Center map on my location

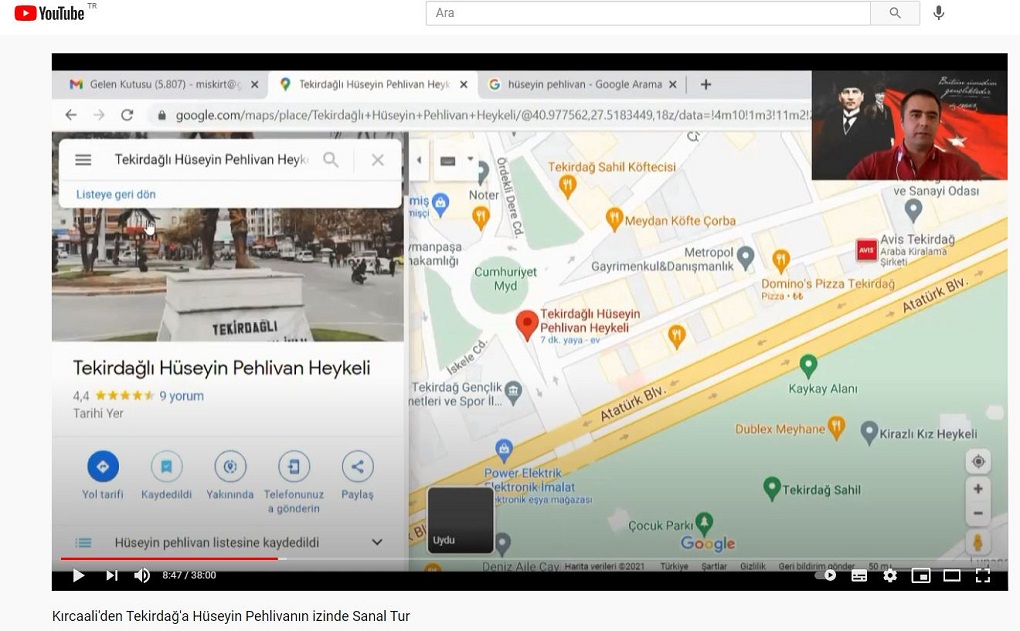[978, 462]
